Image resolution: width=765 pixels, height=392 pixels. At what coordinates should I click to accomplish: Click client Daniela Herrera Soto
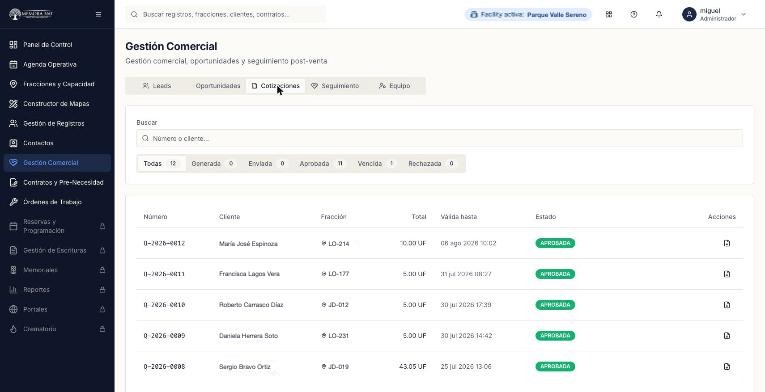tap(248, 336)
